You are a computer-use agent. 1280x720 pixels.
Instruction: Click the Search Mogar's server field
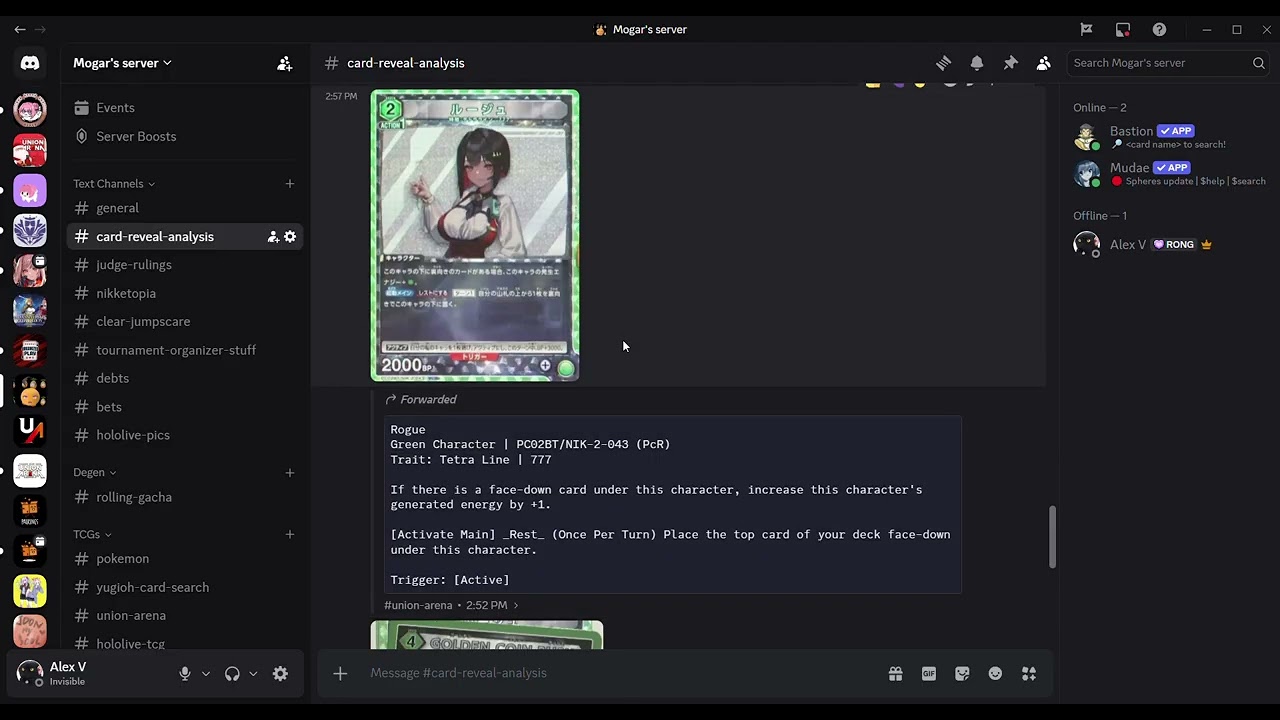[1169, 63]
